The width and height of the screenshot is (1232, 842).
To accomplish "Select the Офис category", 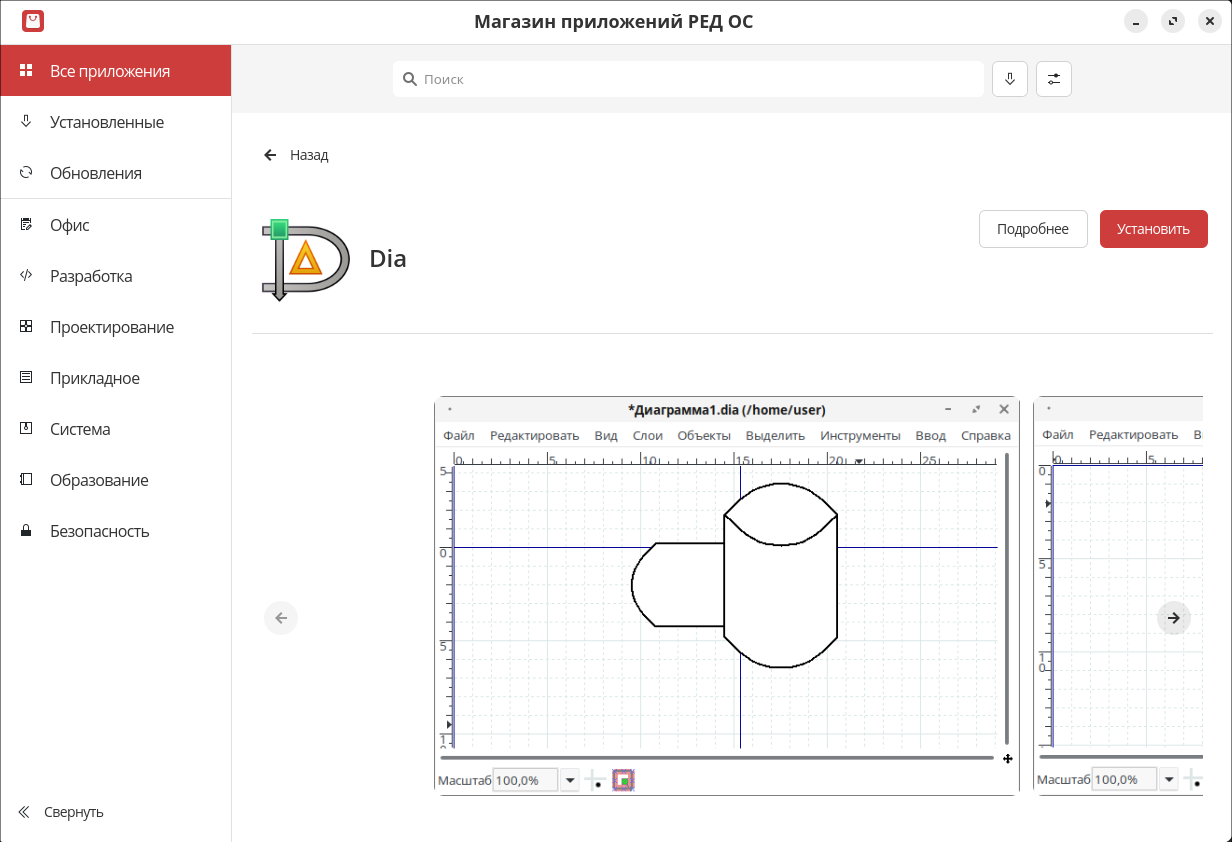I will pyautogui.click(x=70, y=225).
